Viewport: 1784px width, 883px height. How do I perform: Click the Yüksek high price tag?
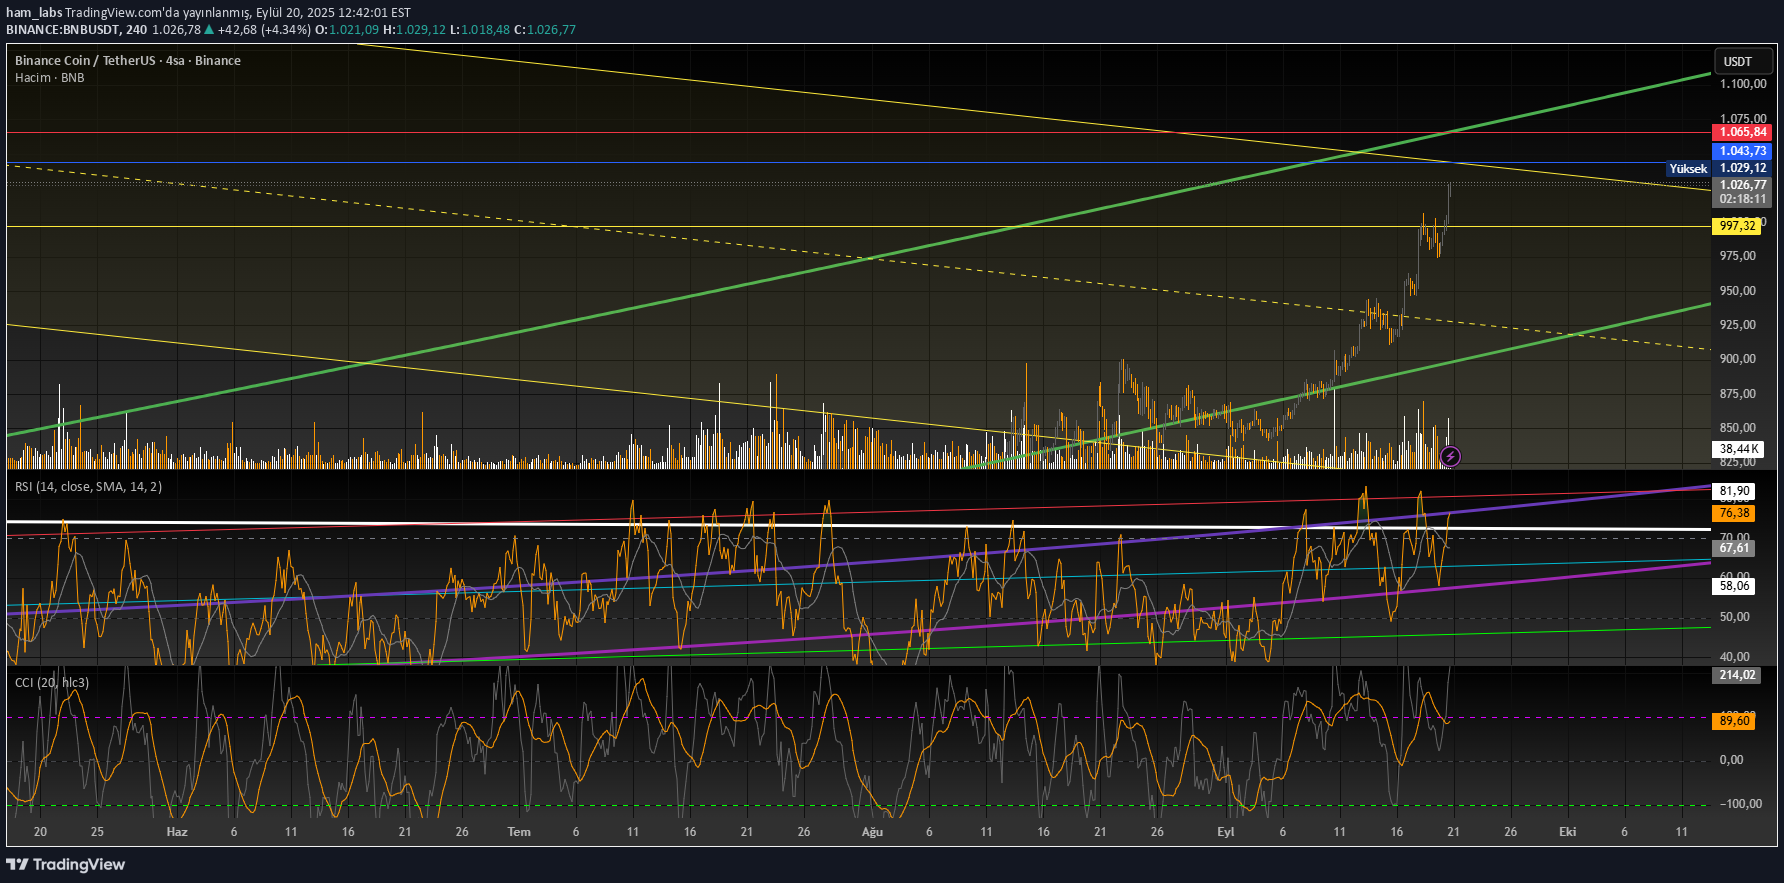(x=1688, y=168)
